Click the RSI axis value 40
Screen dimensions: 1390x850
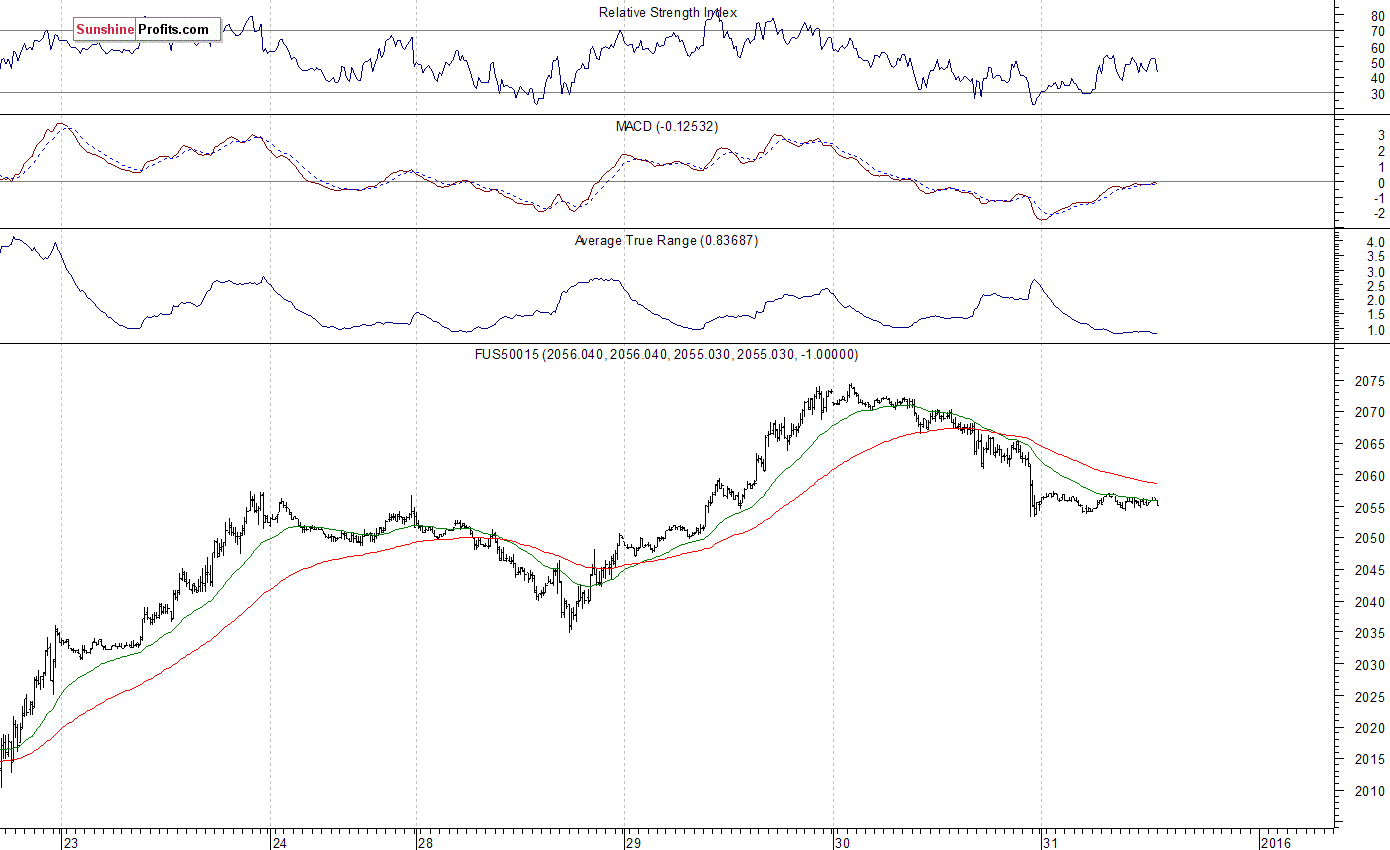[1378, 78]
